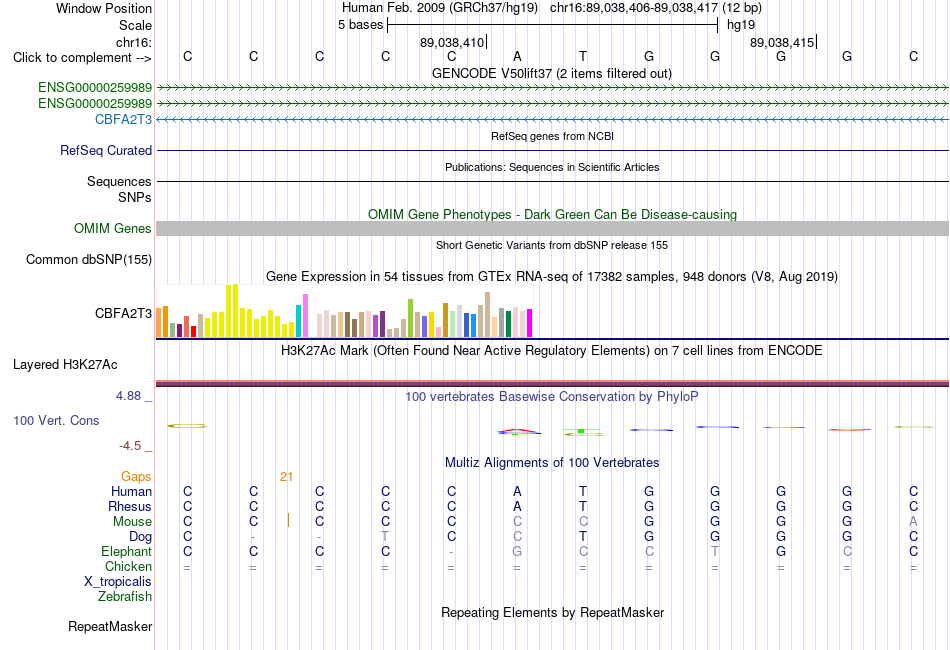
Task: Click the OMIM Gene Phenotypes track title
Action: 553,214
